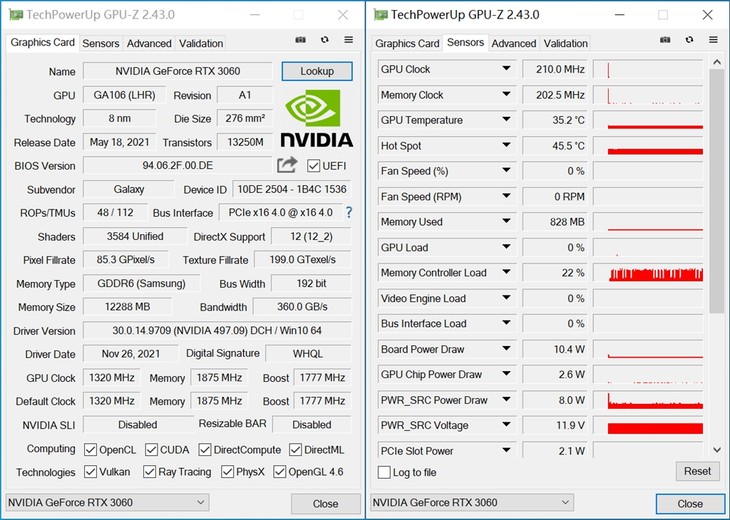Open the hamburger menu in left window
This screenshot has width=730, height=520.
click(x=348, y=40)
